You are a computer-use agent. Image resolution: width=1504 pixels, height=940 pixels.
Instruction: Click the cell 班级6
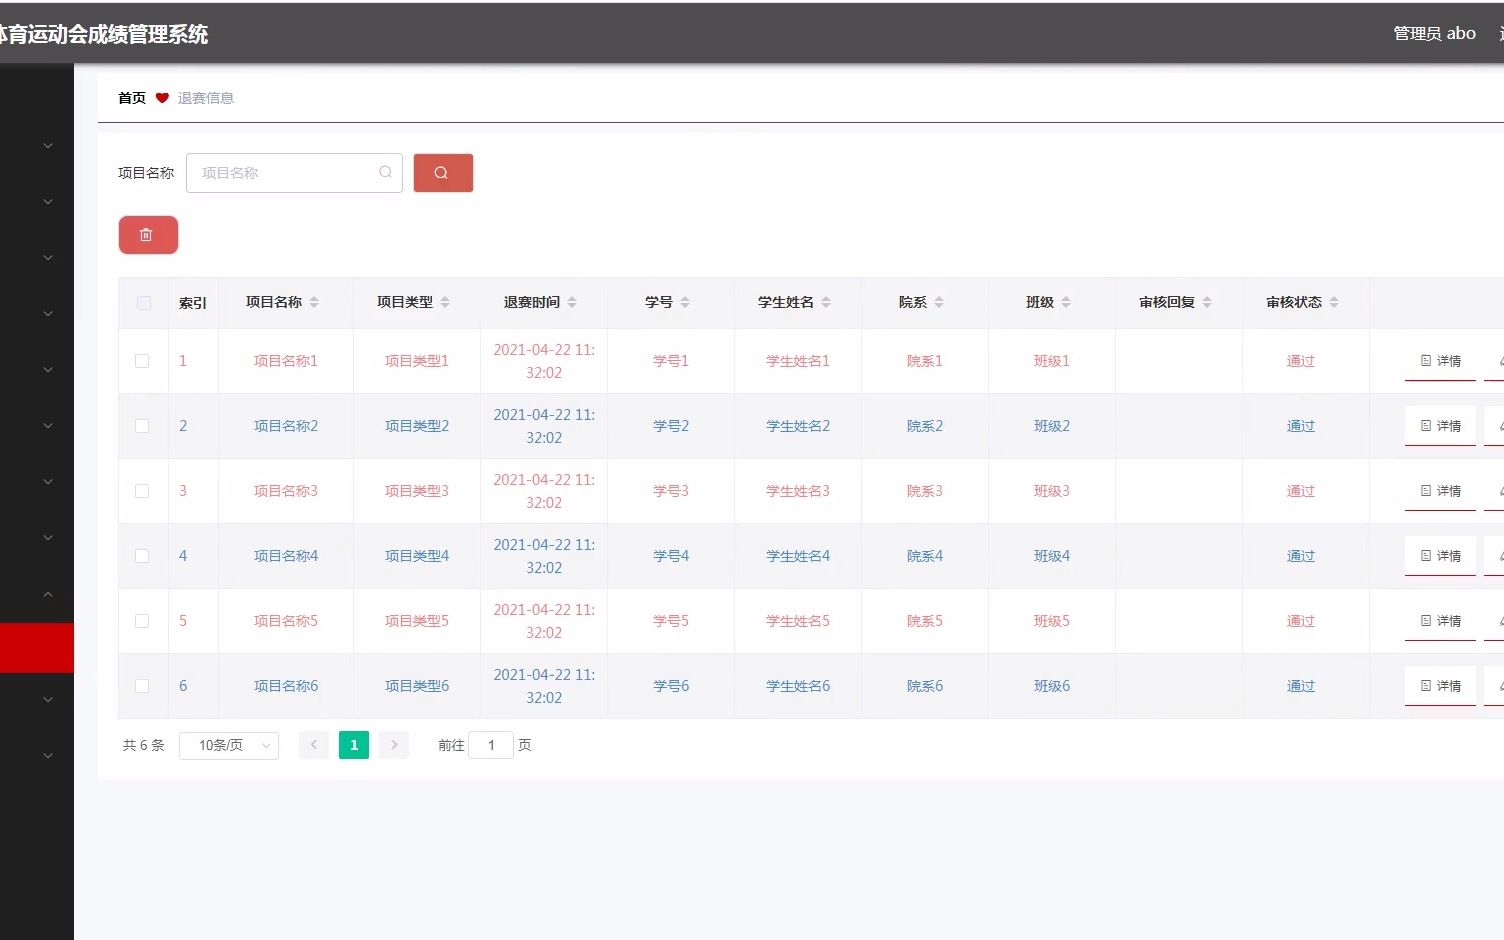point(1052,686)
